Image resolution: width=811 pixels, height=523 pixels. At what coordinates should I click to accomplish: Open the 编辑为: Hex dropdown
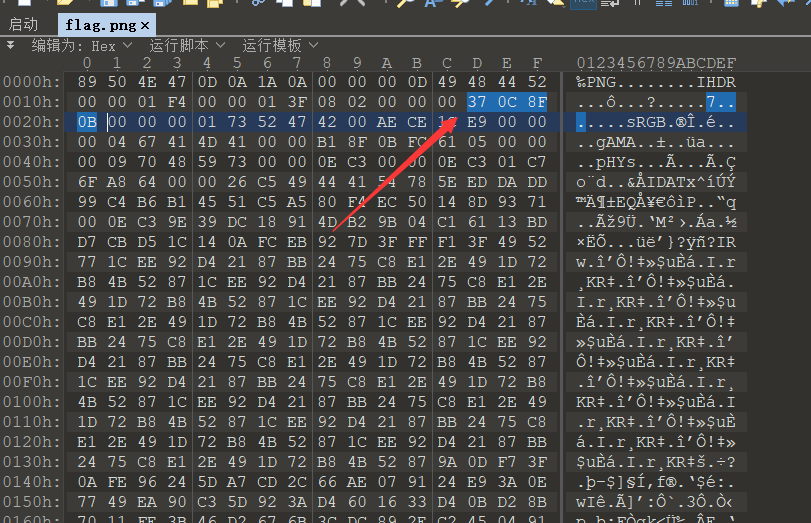point(82,46)
